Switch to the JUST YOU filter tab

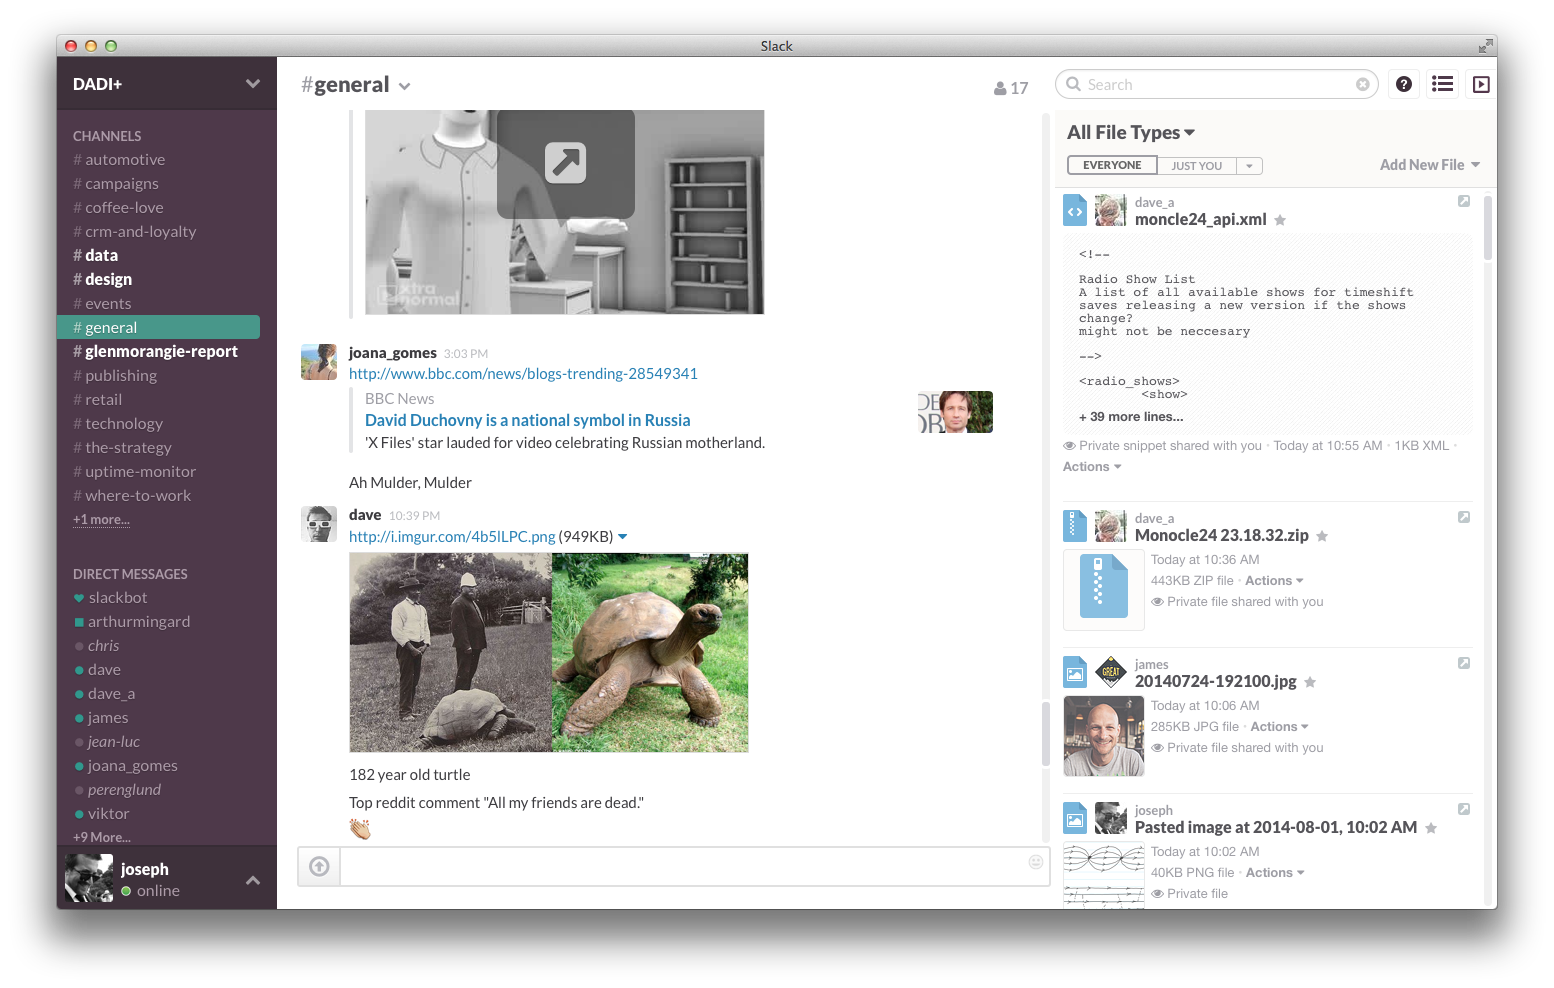click(1198, 165)
